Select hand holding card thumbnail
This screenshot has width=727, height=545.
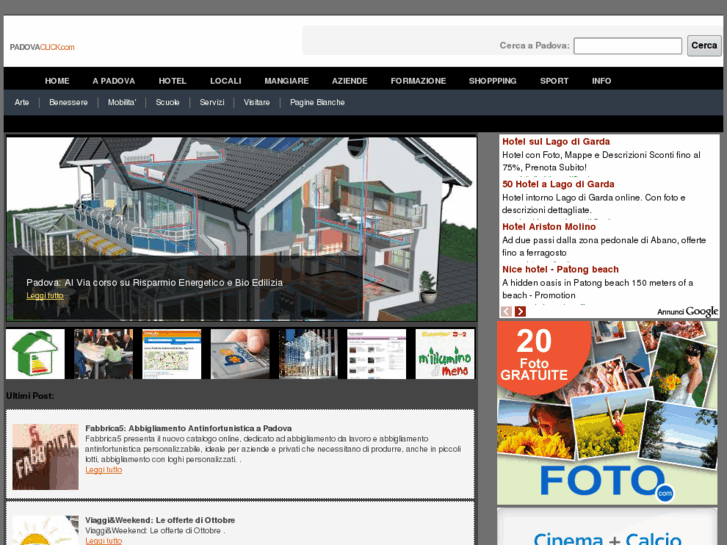[x=240, y=354]
